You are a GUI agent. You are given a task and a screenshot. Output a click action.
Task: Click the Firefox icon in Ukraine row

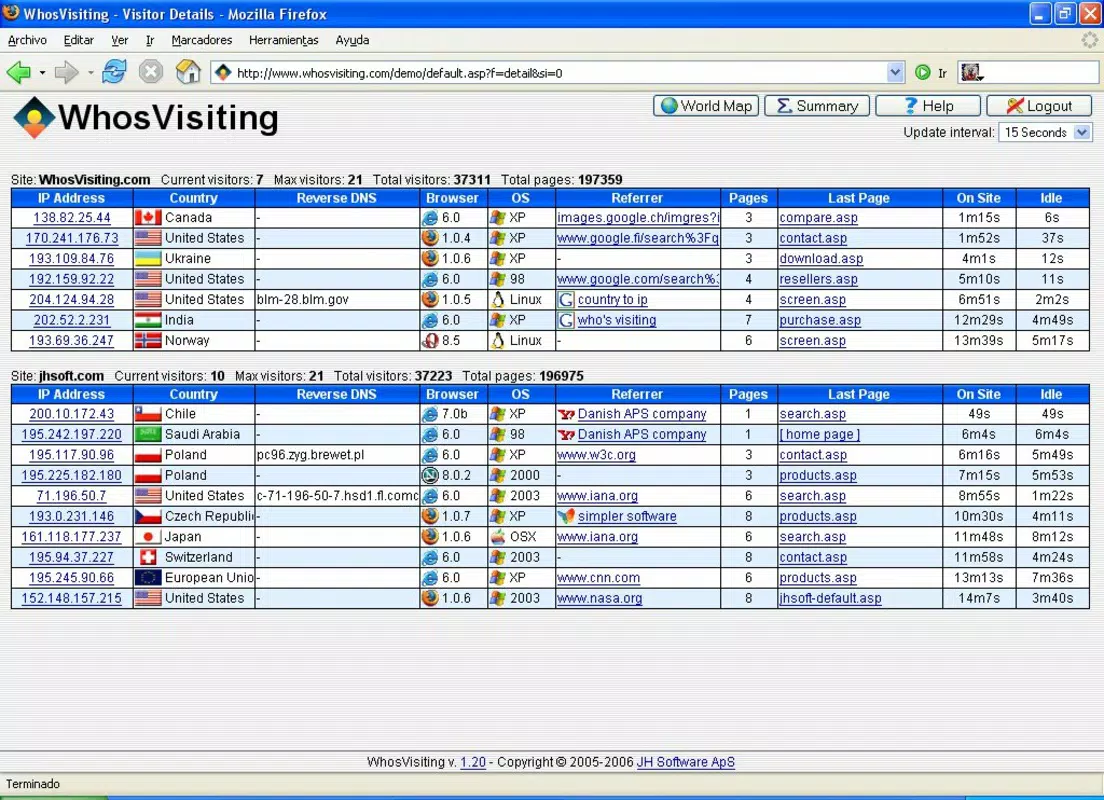click(429, 258)
